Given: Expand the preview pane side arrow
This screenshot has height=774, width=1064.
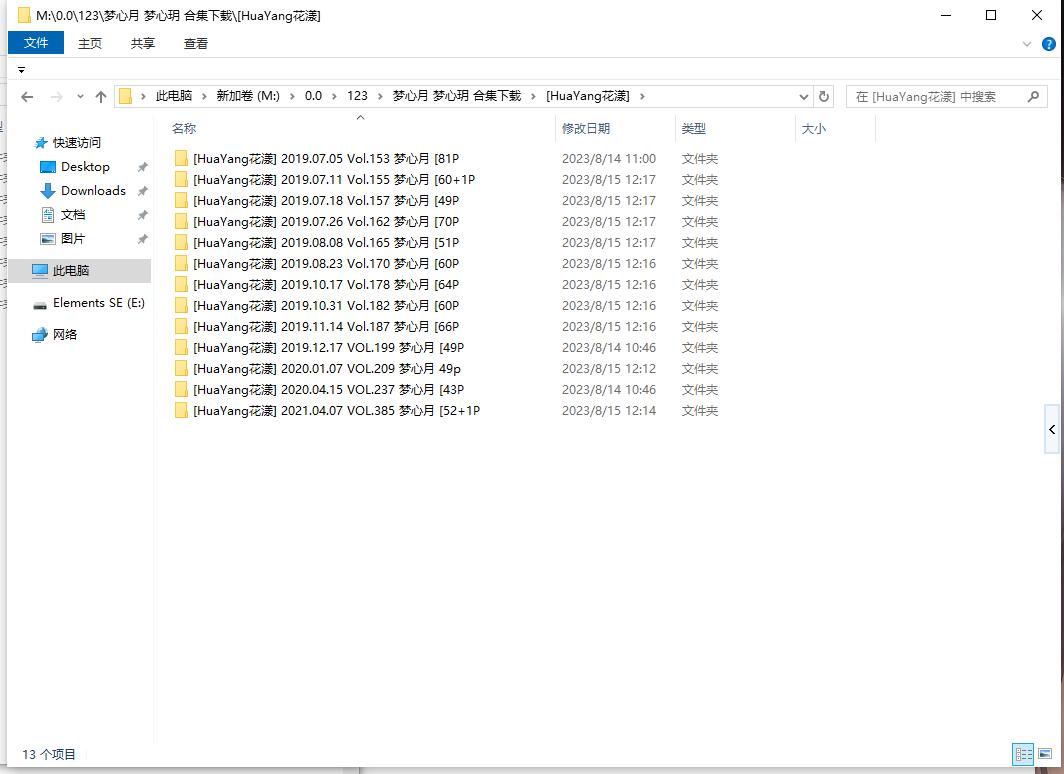Looking at the screenshot, I should [1052, 430].
